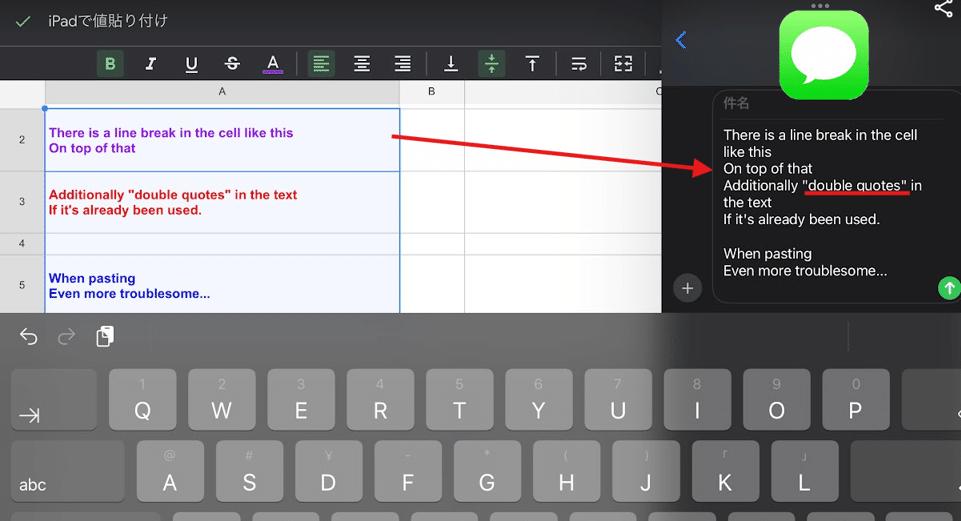Tap the J key

(x=646, y=471)
